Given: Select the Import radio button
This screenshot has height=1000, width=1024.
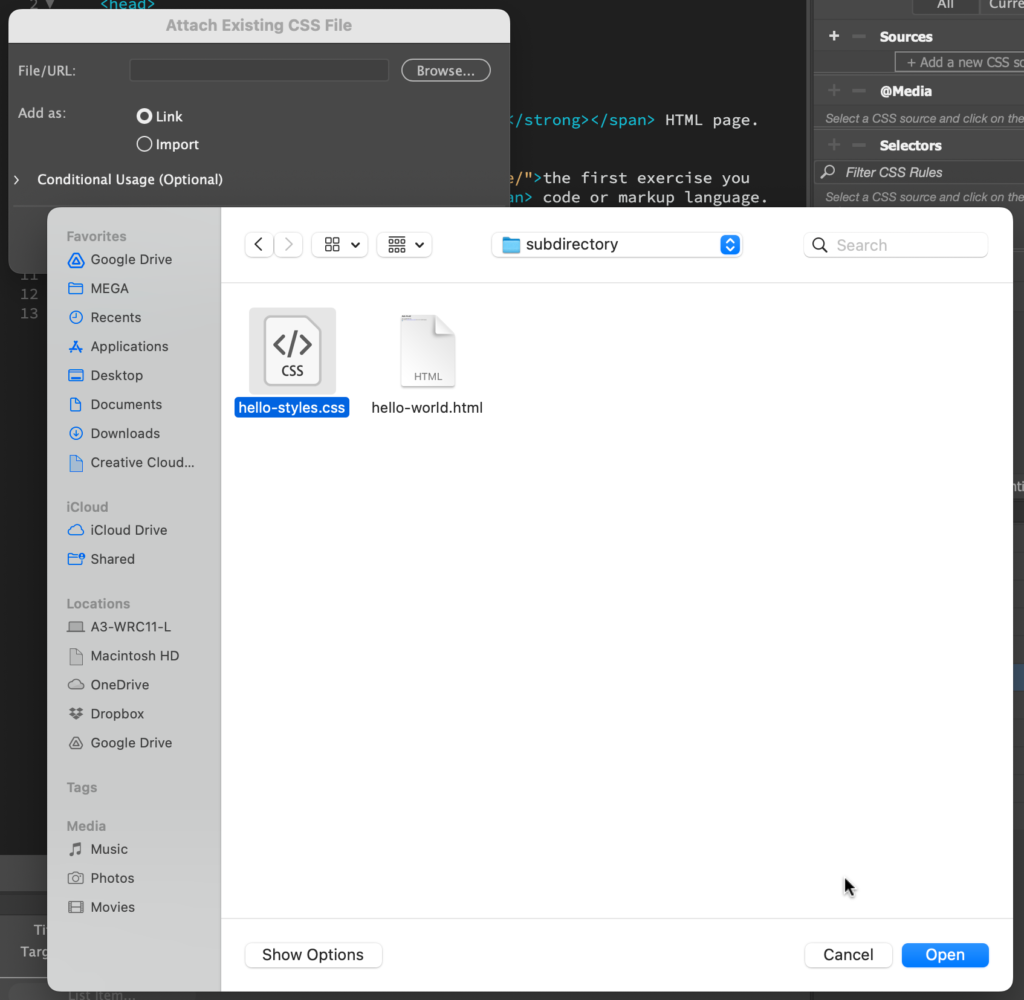Looking at the screenshot, I should [x=145, y=145].
